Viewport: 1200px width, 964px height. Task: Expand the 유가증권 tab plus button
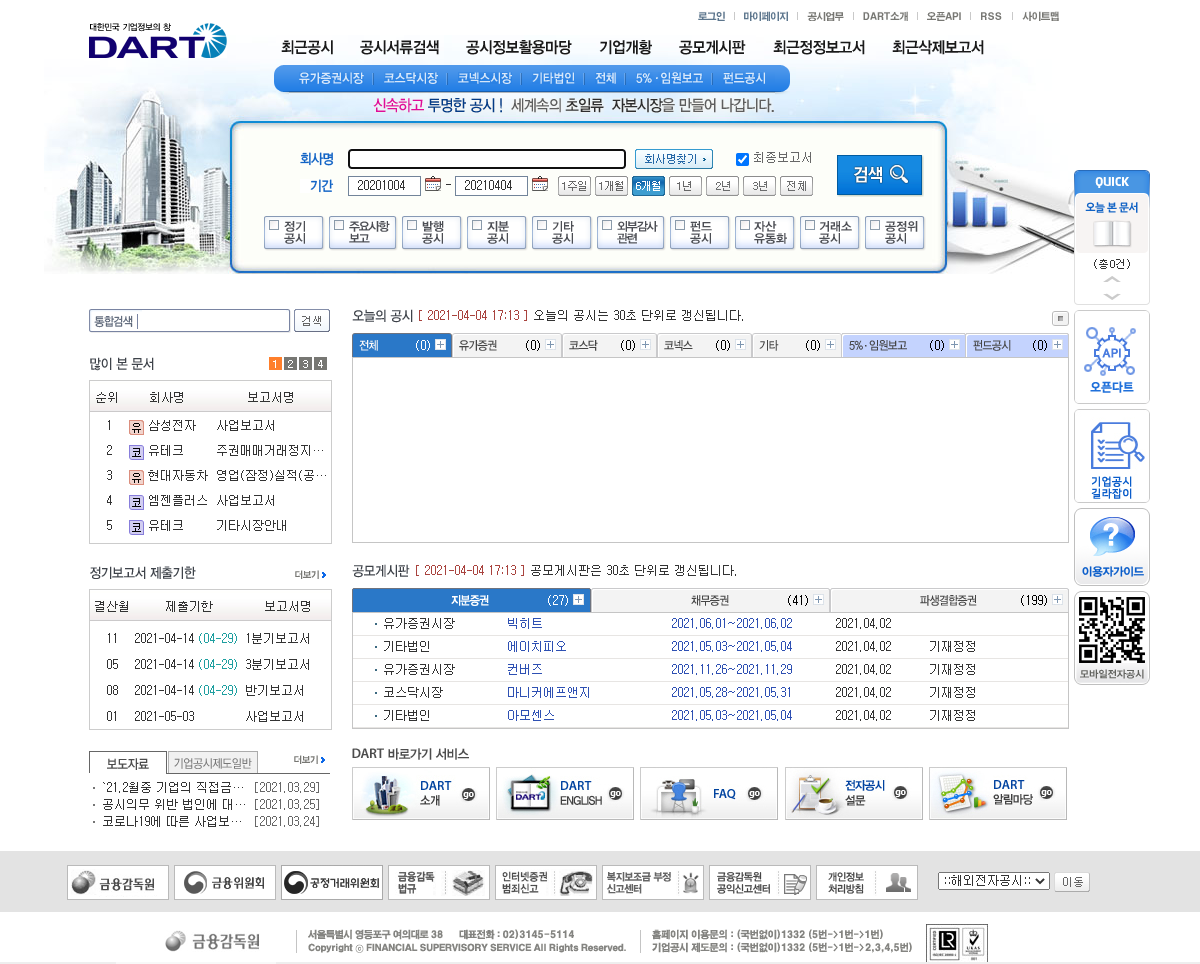(549, 345)
